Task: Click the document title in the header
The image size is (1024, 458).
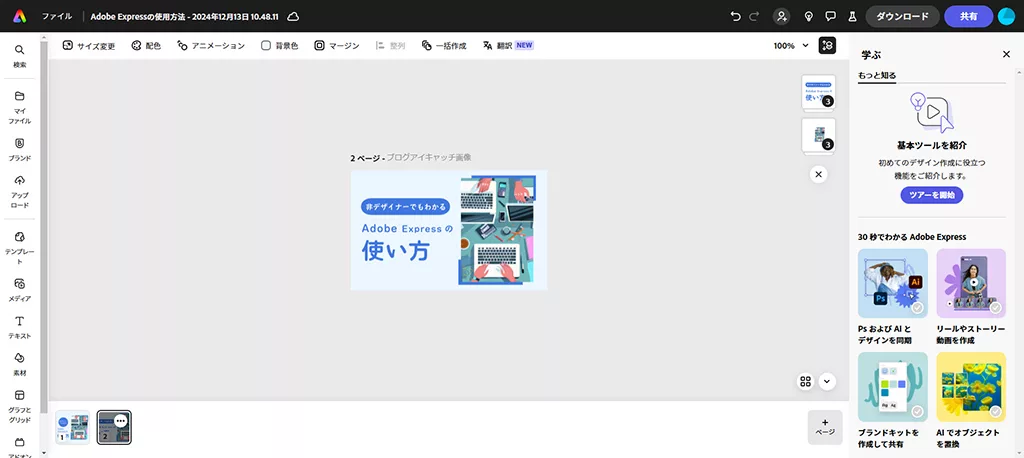Action: [185, 16]
